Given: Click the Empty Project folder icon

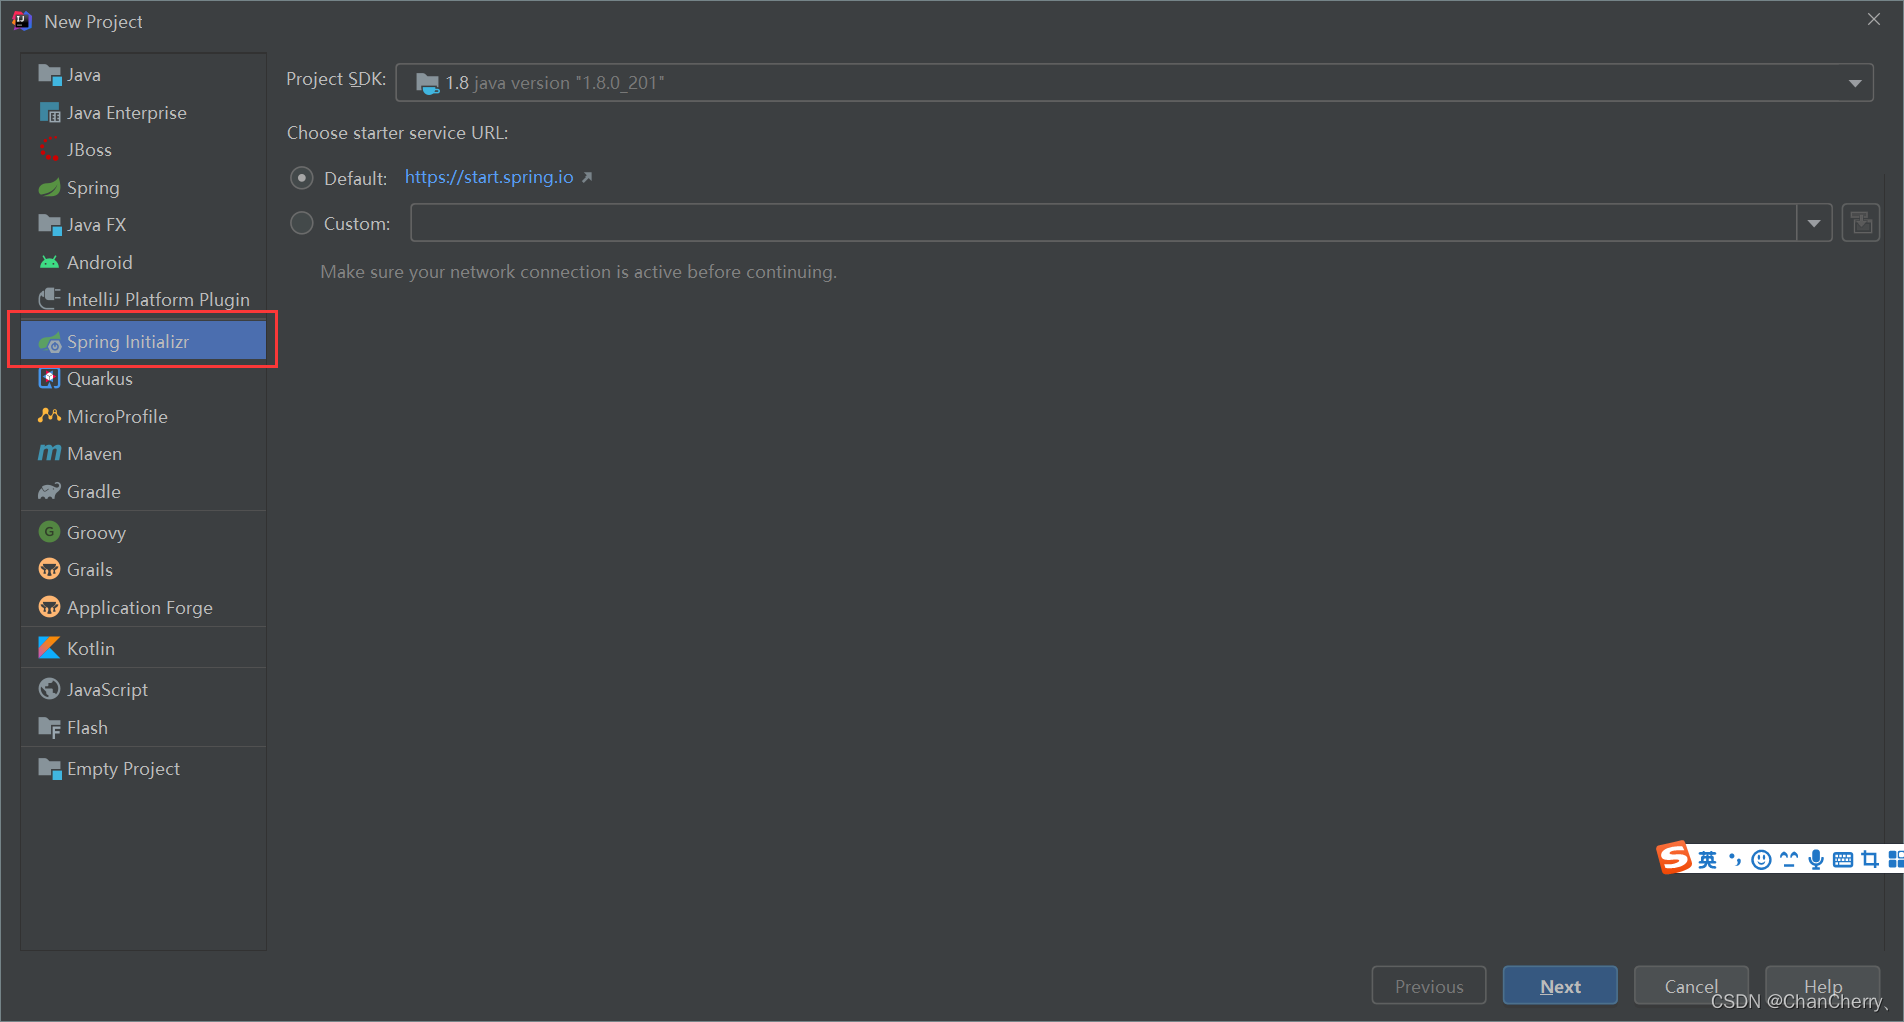Looking at the screenshot, I should (x=49, y=769).
